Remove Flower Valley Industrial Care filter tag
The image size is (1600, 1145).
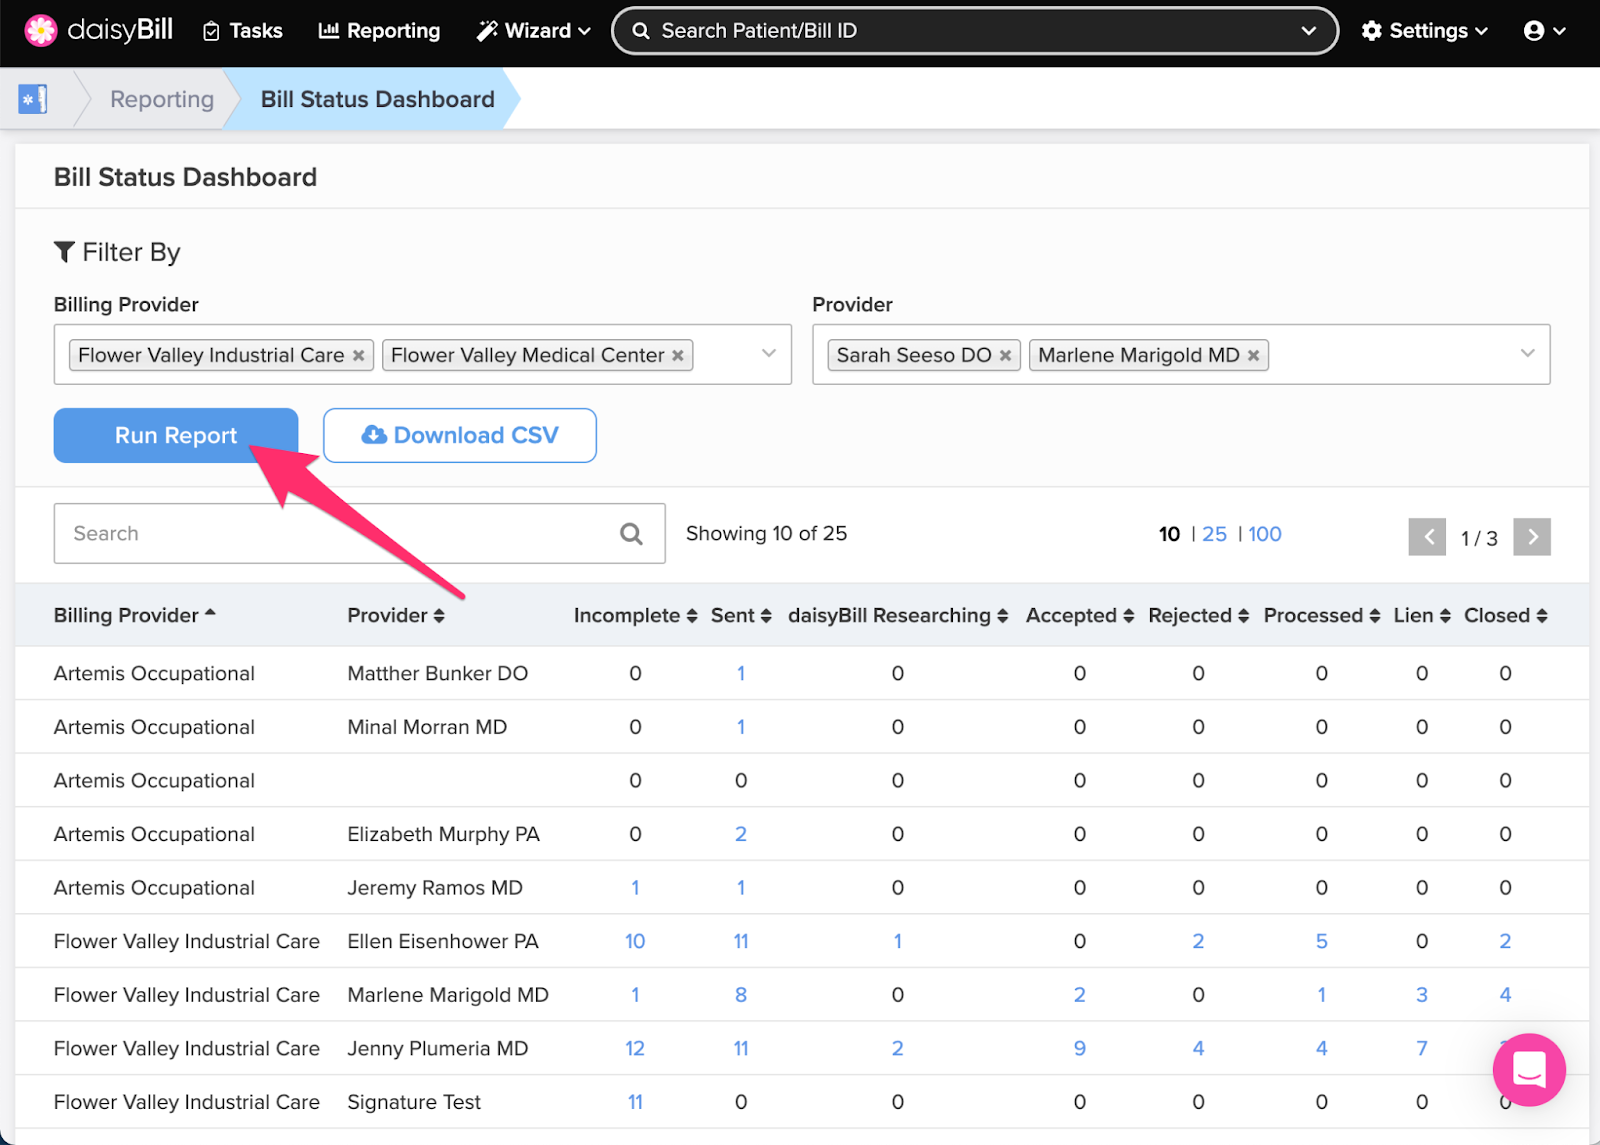click(358, 356)
